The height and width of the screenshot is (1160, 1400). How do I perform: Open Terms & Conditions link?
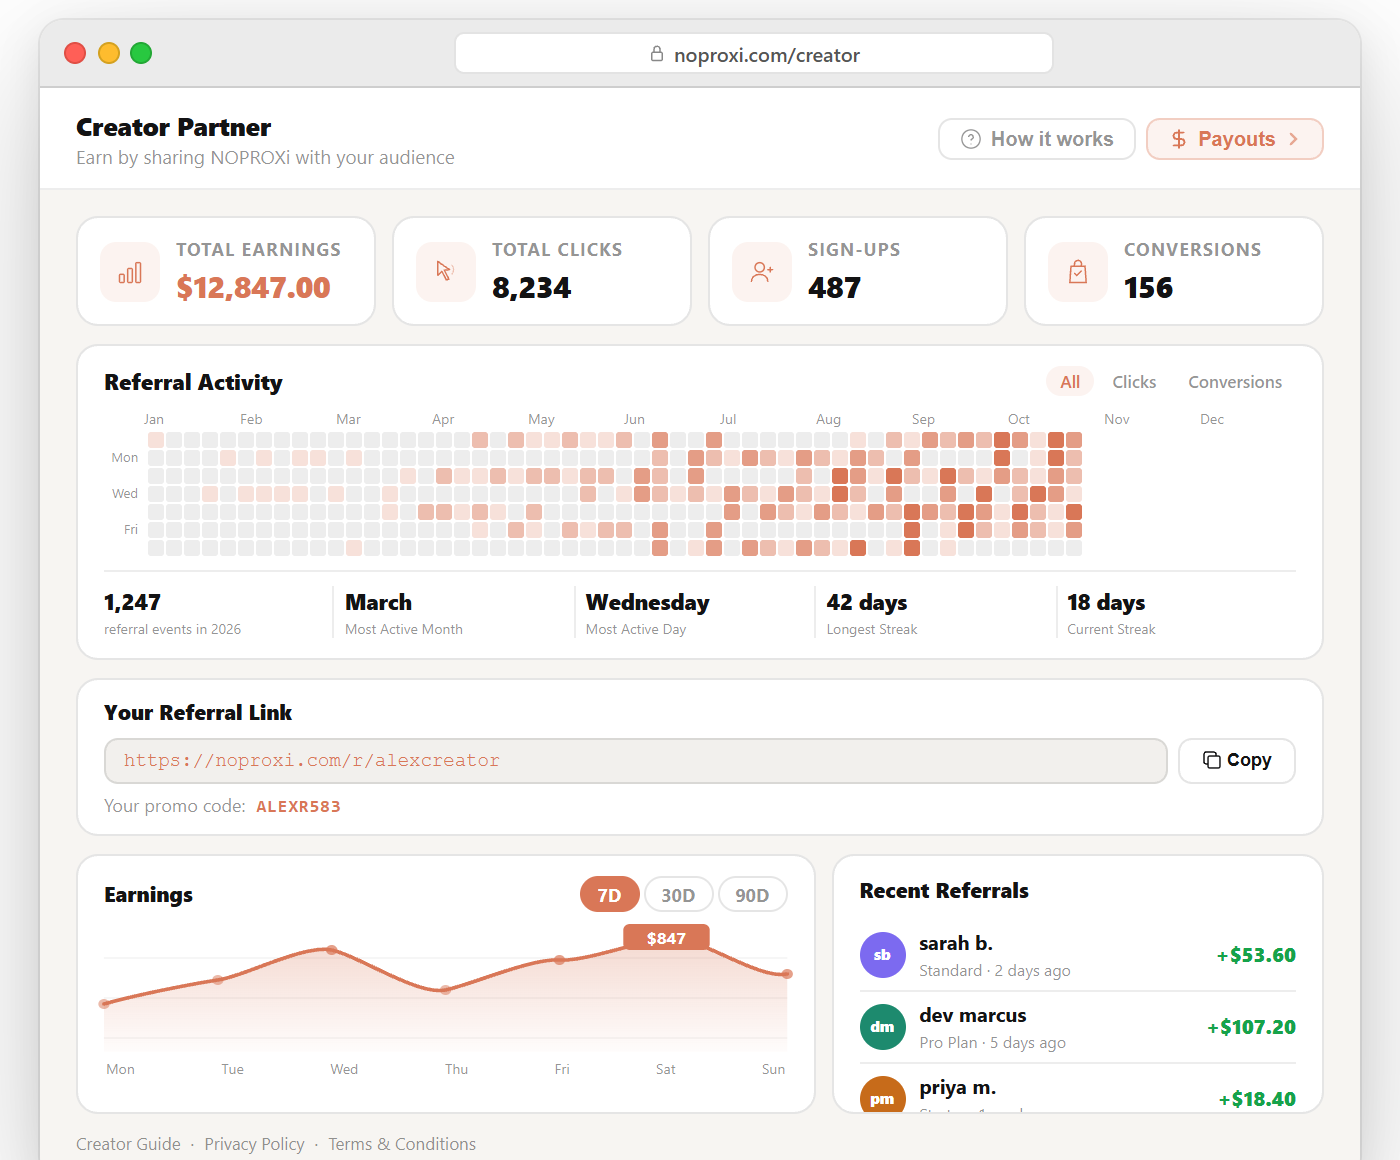402,1144
